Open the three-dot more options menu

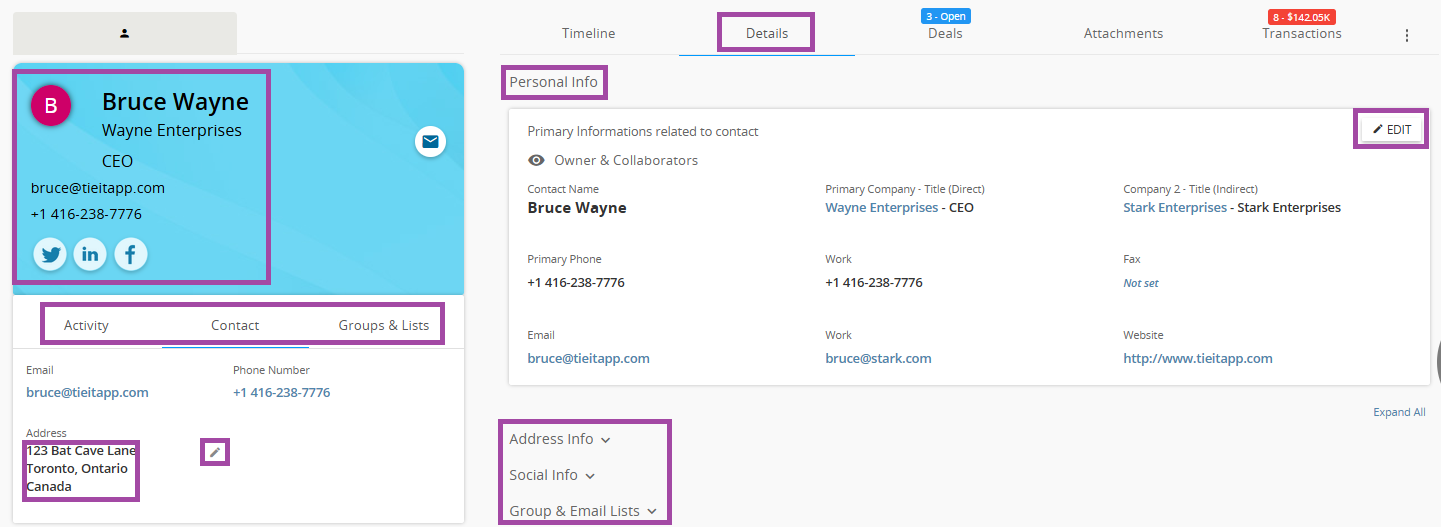click(x=1407, y=35)
